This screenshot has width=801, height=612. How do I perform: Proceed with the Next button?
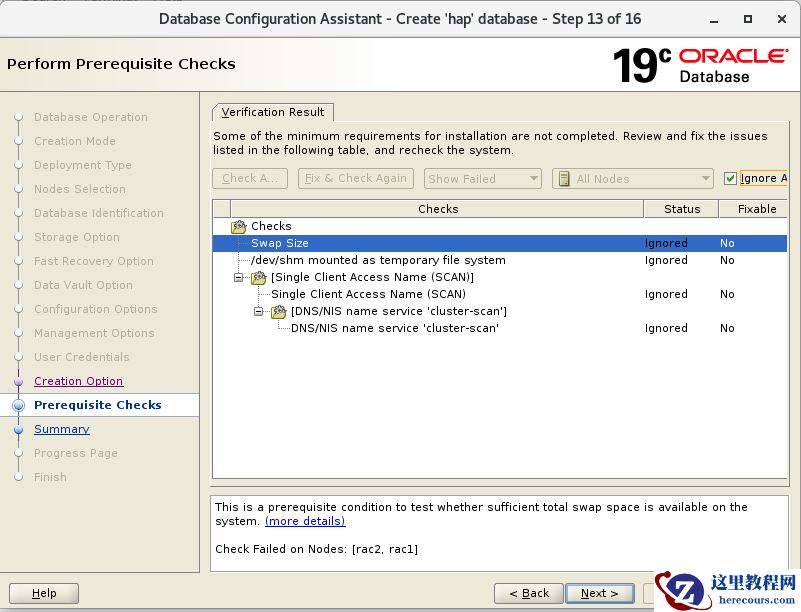600,593
